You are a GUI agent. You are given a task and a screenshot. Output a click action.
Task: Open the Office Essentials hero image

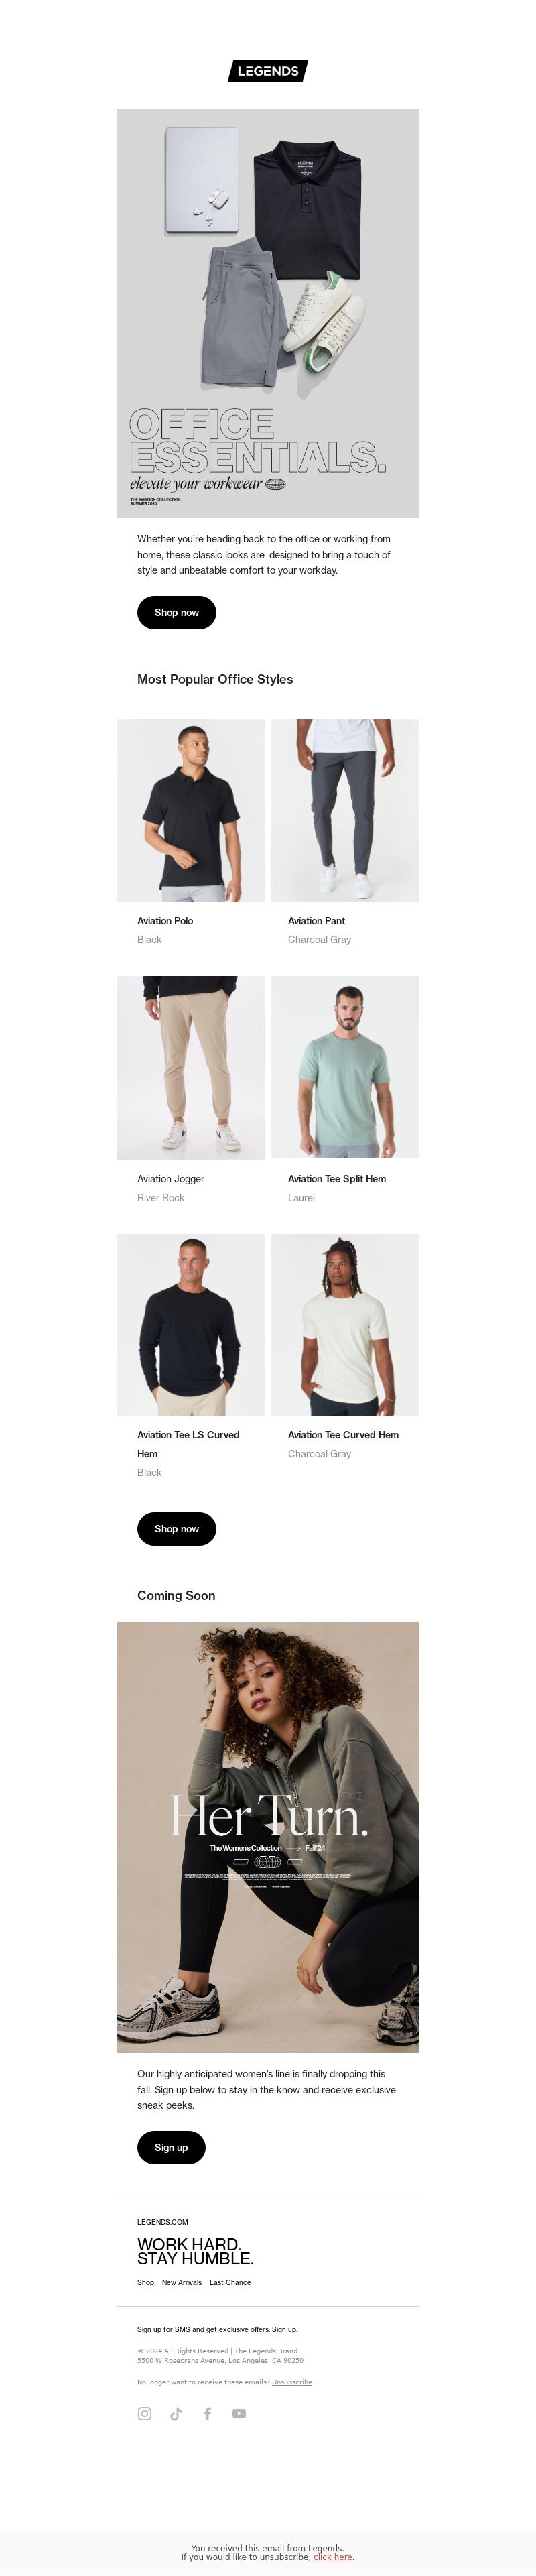268,313
